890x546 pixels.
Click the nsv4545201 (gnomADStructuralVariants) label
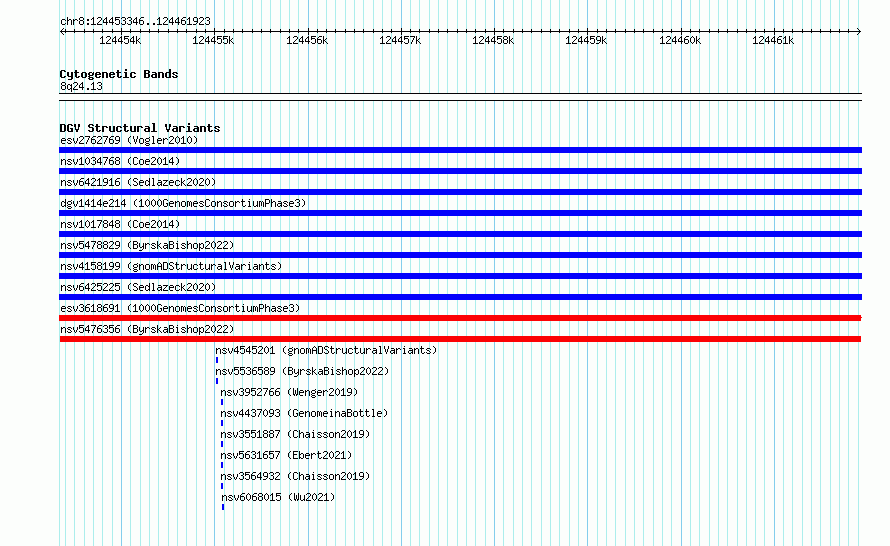[326, 350]
